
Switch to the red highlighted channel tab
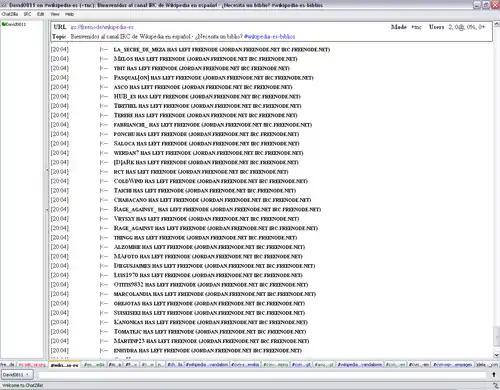coord(32,365)
